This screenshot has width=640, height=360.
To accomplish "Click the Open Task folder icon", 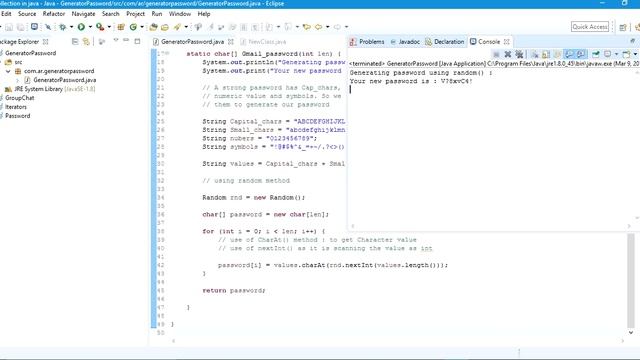I will click(x=165, y=27).
